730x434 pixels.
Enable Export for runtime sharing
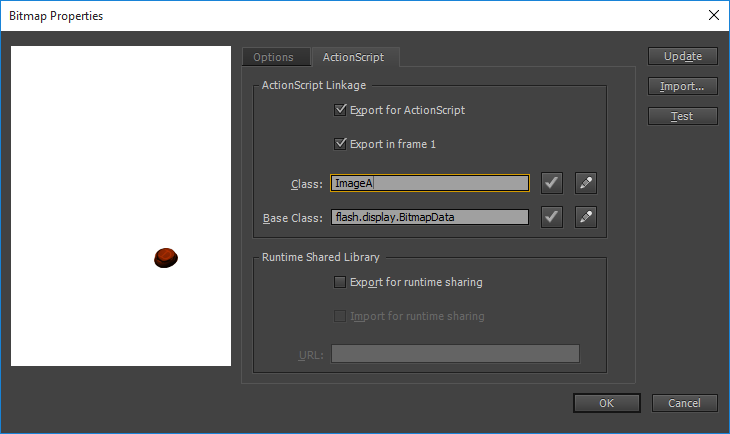(x=340, y=282)
